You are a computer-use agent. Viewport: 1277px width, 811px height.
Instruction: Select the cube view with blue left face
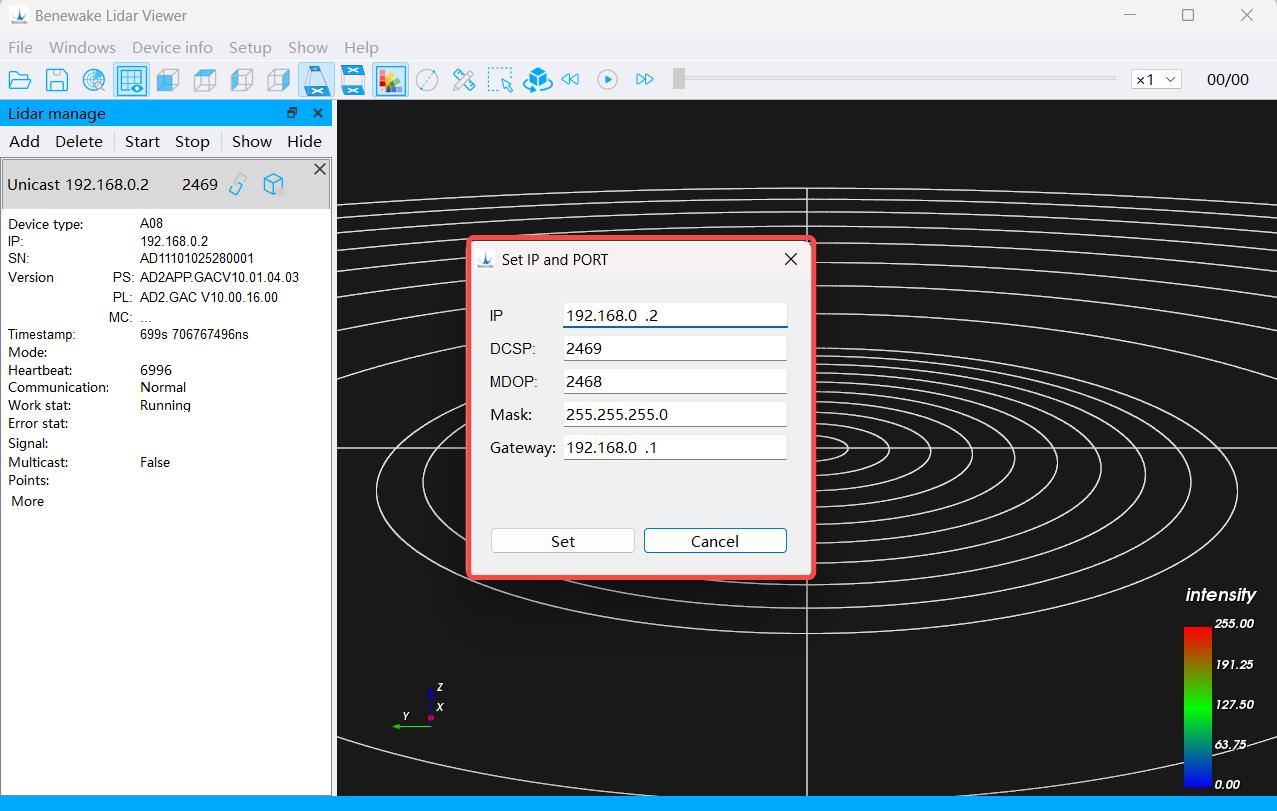pyautogui.click(x=242, y=80)
